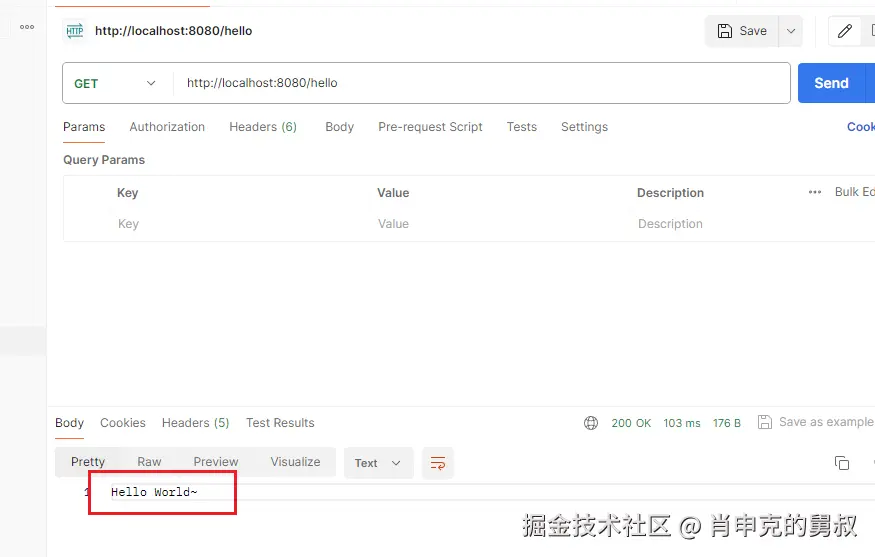Image resolution: width=875 pixels, height=557 pixels.
Task: Open the Test Results tab
Action: (280, 422)
